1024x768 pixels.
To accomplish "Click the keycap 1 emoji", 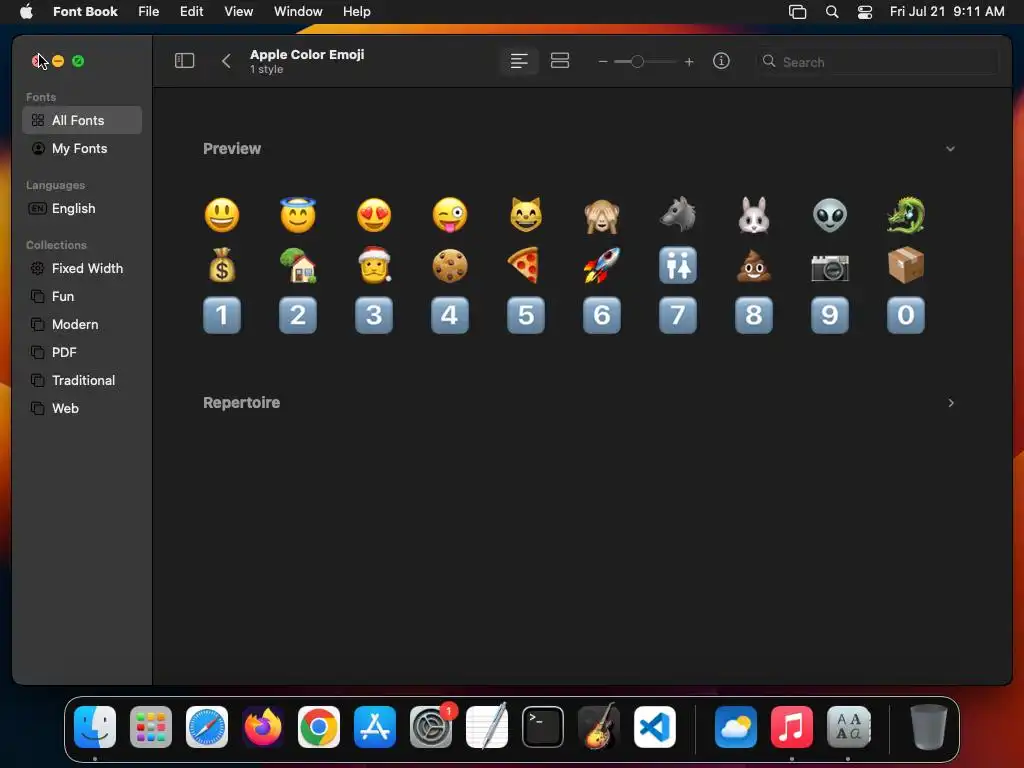I will [222, 315].
